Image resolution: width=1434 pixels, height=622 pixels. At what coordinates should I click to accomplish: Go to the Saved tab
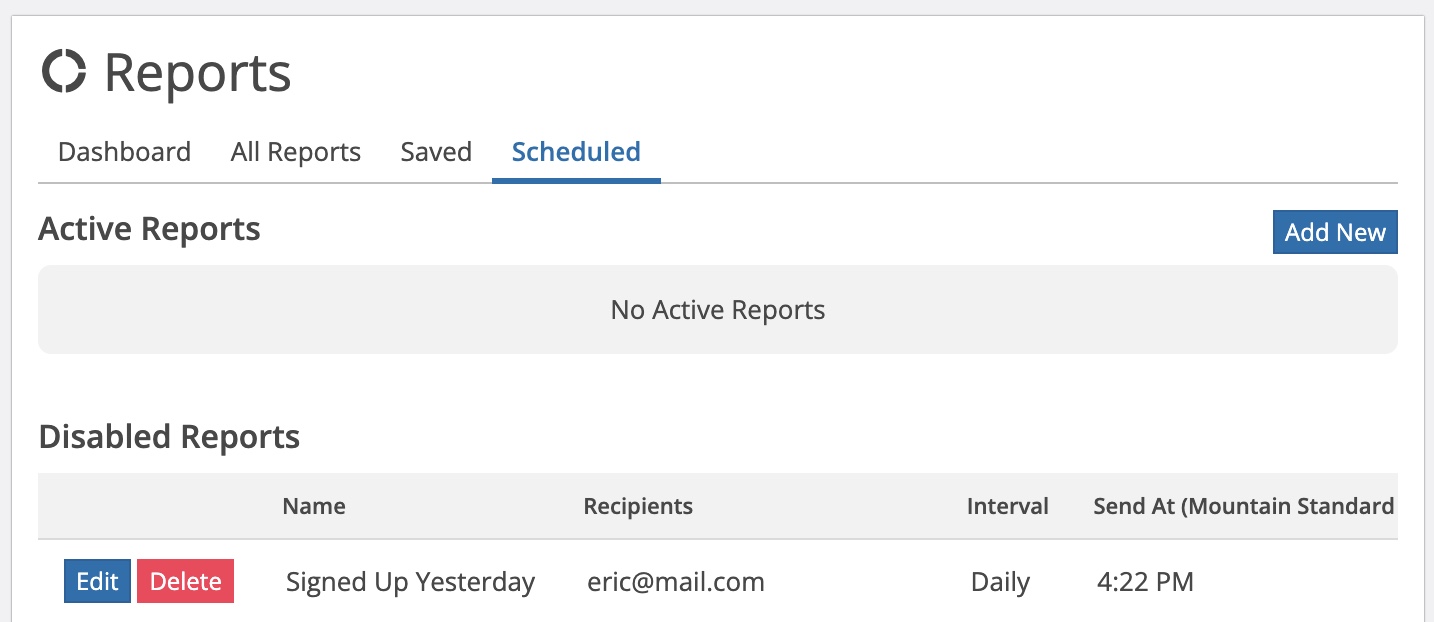[x=436, y=152]
